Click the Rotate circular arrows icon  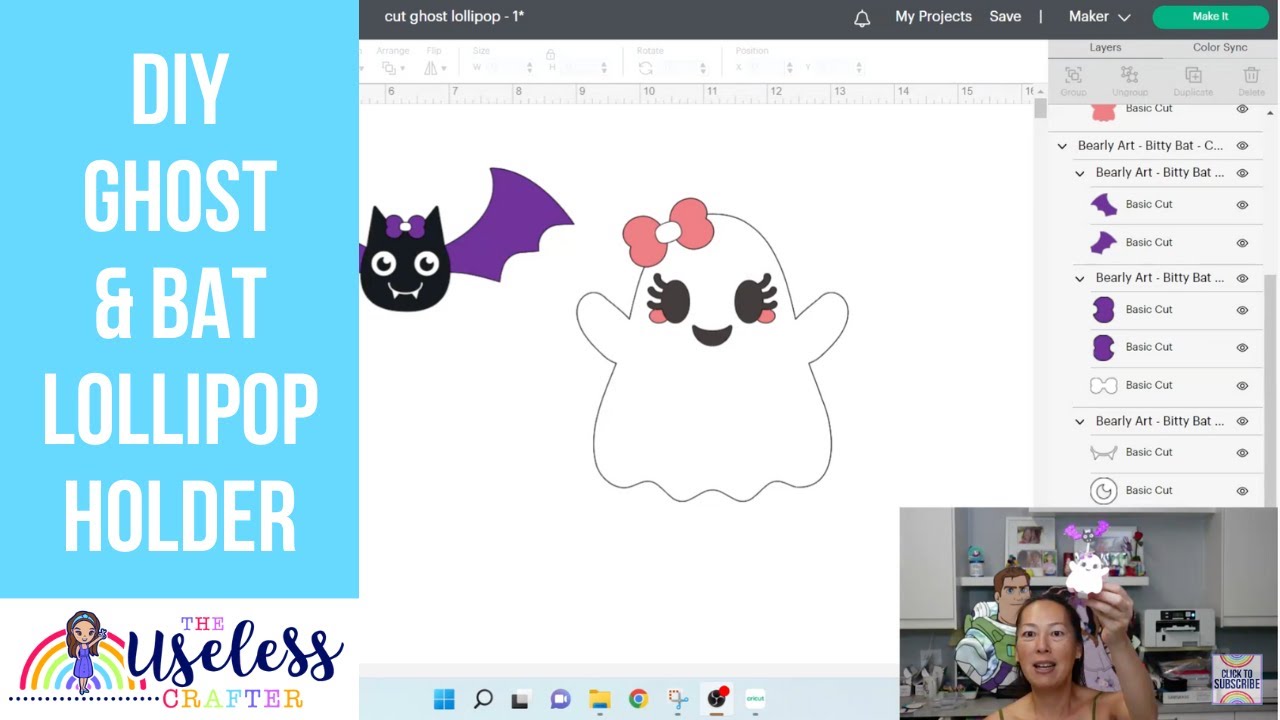[x=646, y=68]
